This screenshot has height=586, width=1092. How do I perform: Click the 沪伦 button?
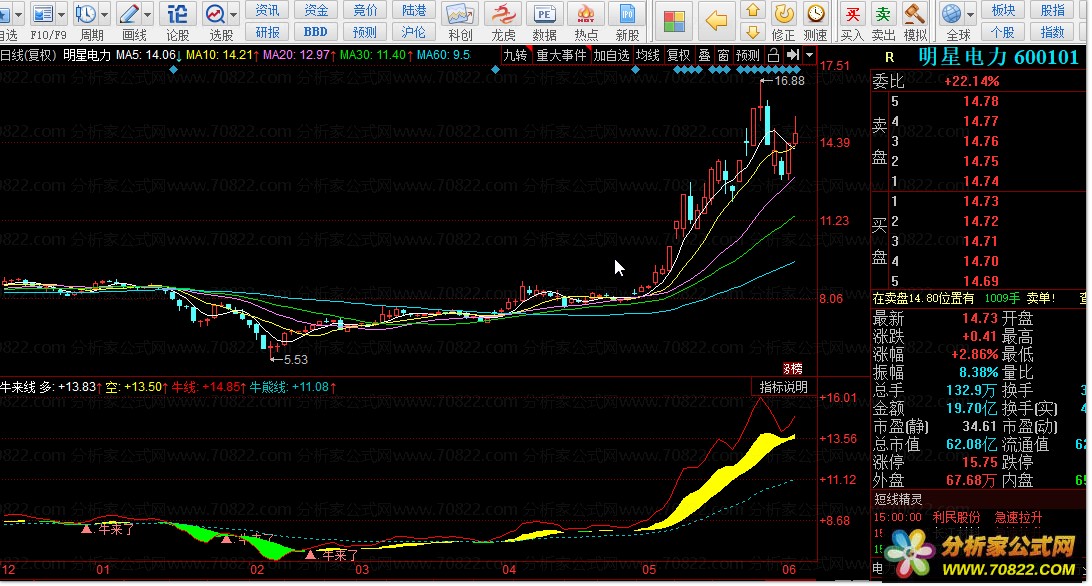[414, 32]
